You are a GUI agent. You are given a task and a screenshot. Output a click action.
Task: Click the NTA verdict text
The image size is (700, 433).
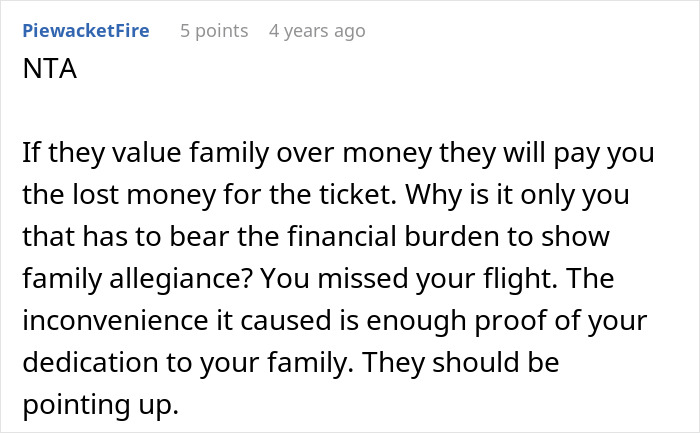(46, 72)
